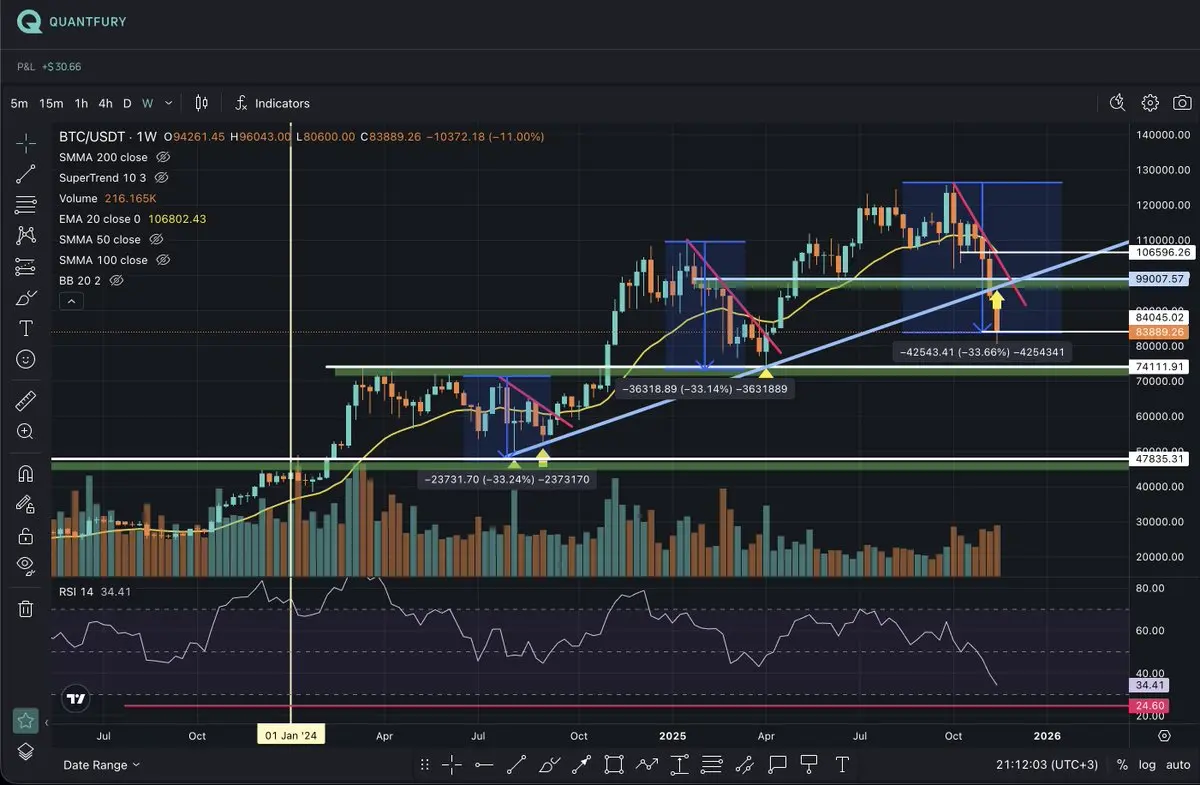Select arrow tool in bottom toolbar
This screenshot has width=1200, height=785.
(x=582, y=765)
